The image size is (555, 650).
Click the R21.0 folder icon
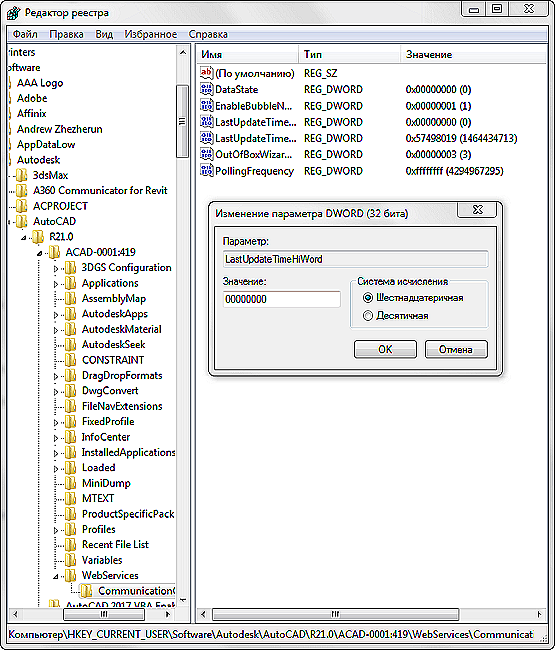click(x=38, y=237)
